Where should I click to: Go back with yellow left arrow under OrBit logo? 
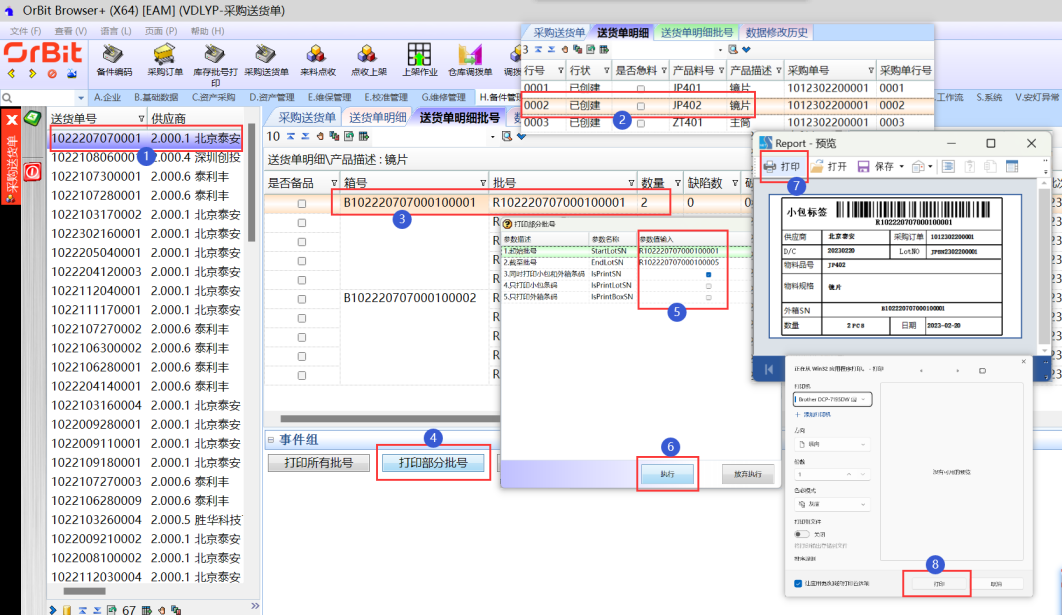(12, 73)
